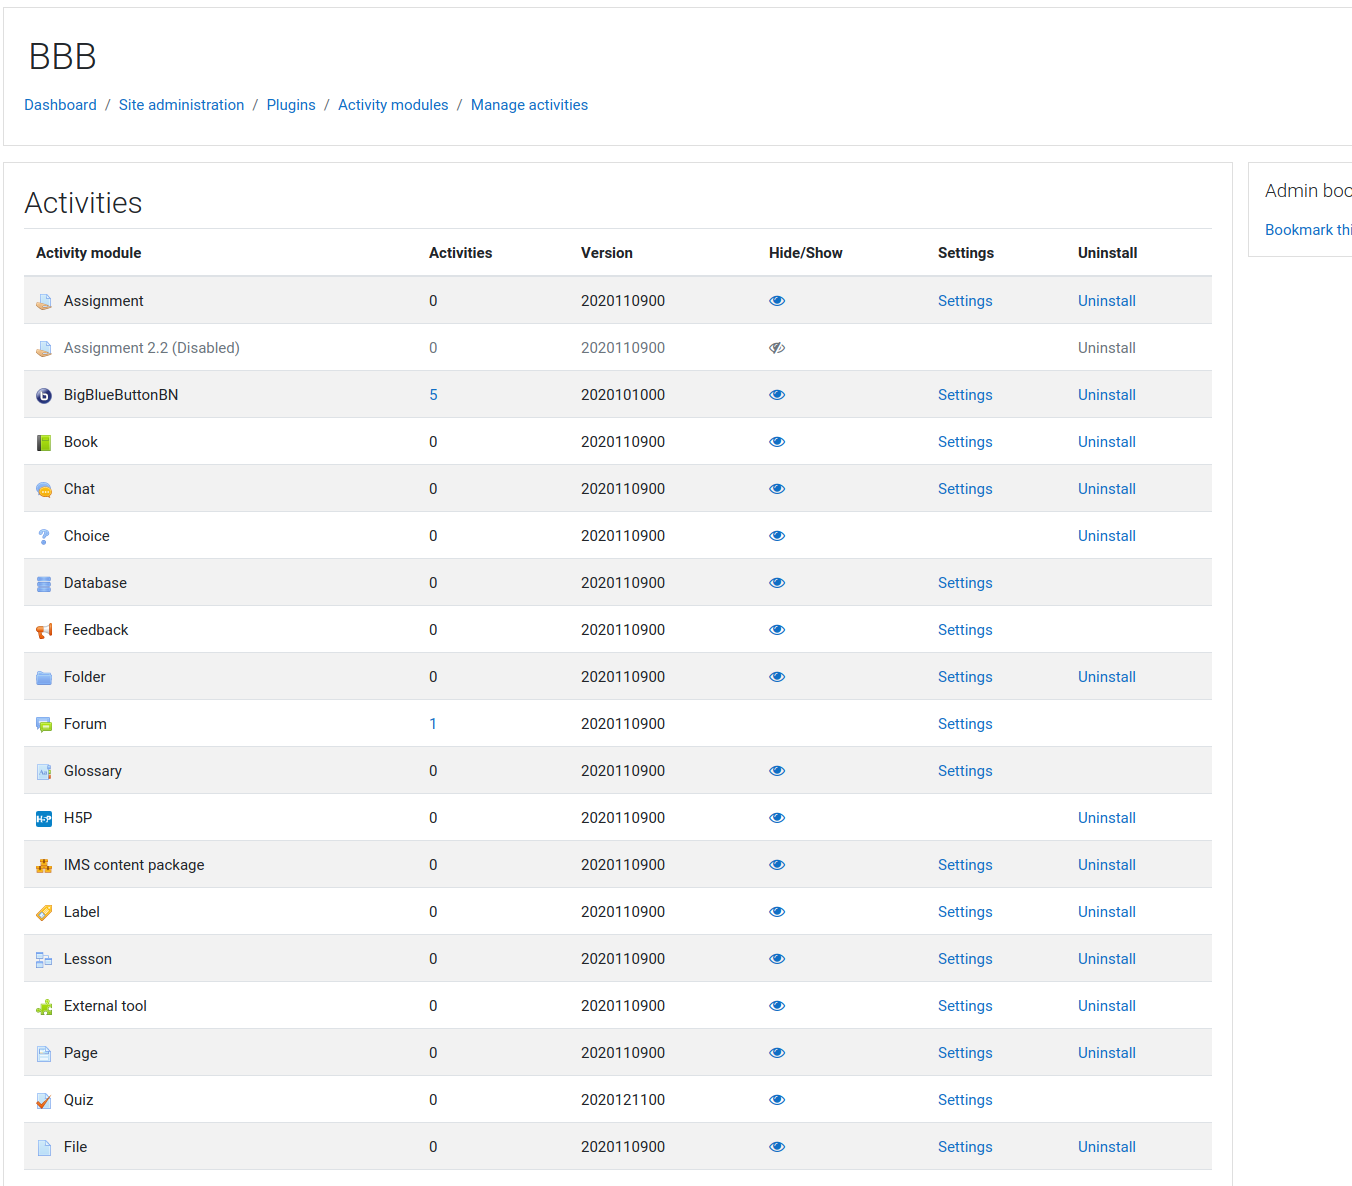Click the Database module icon
The image size is (1352, 1186).
[44, 583]
